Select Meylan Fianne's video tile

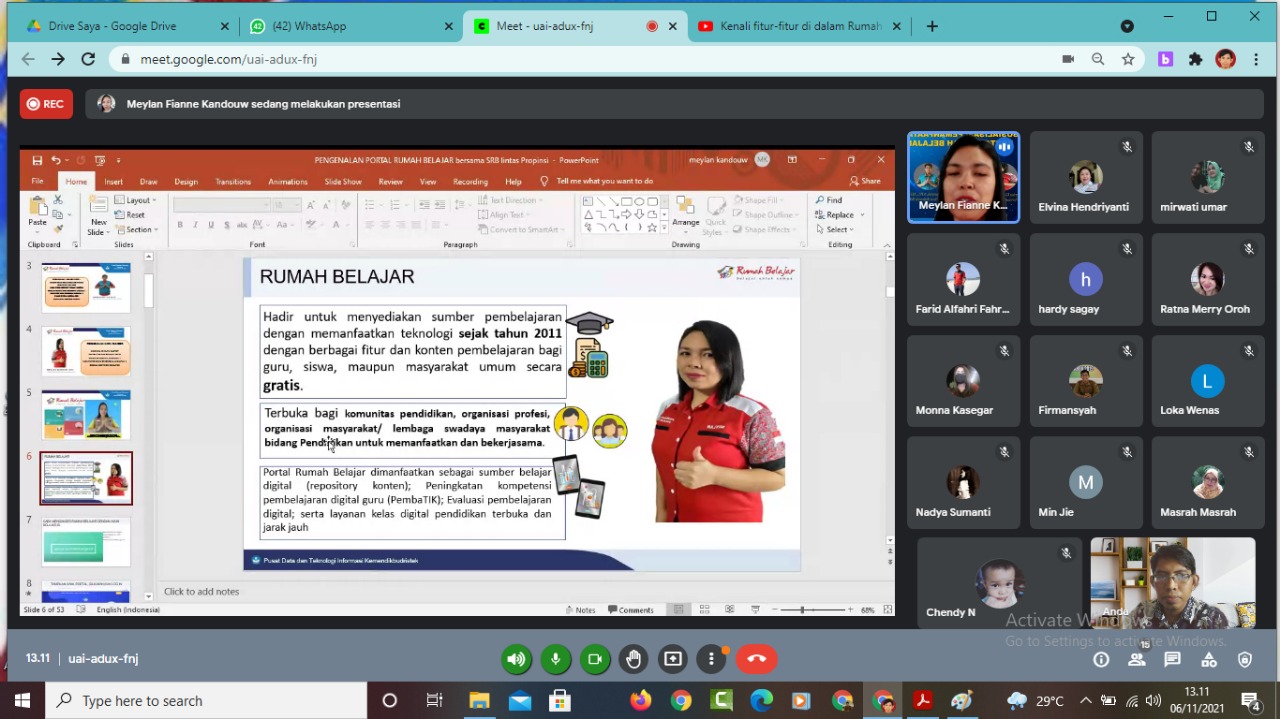[x=963, y=176]
